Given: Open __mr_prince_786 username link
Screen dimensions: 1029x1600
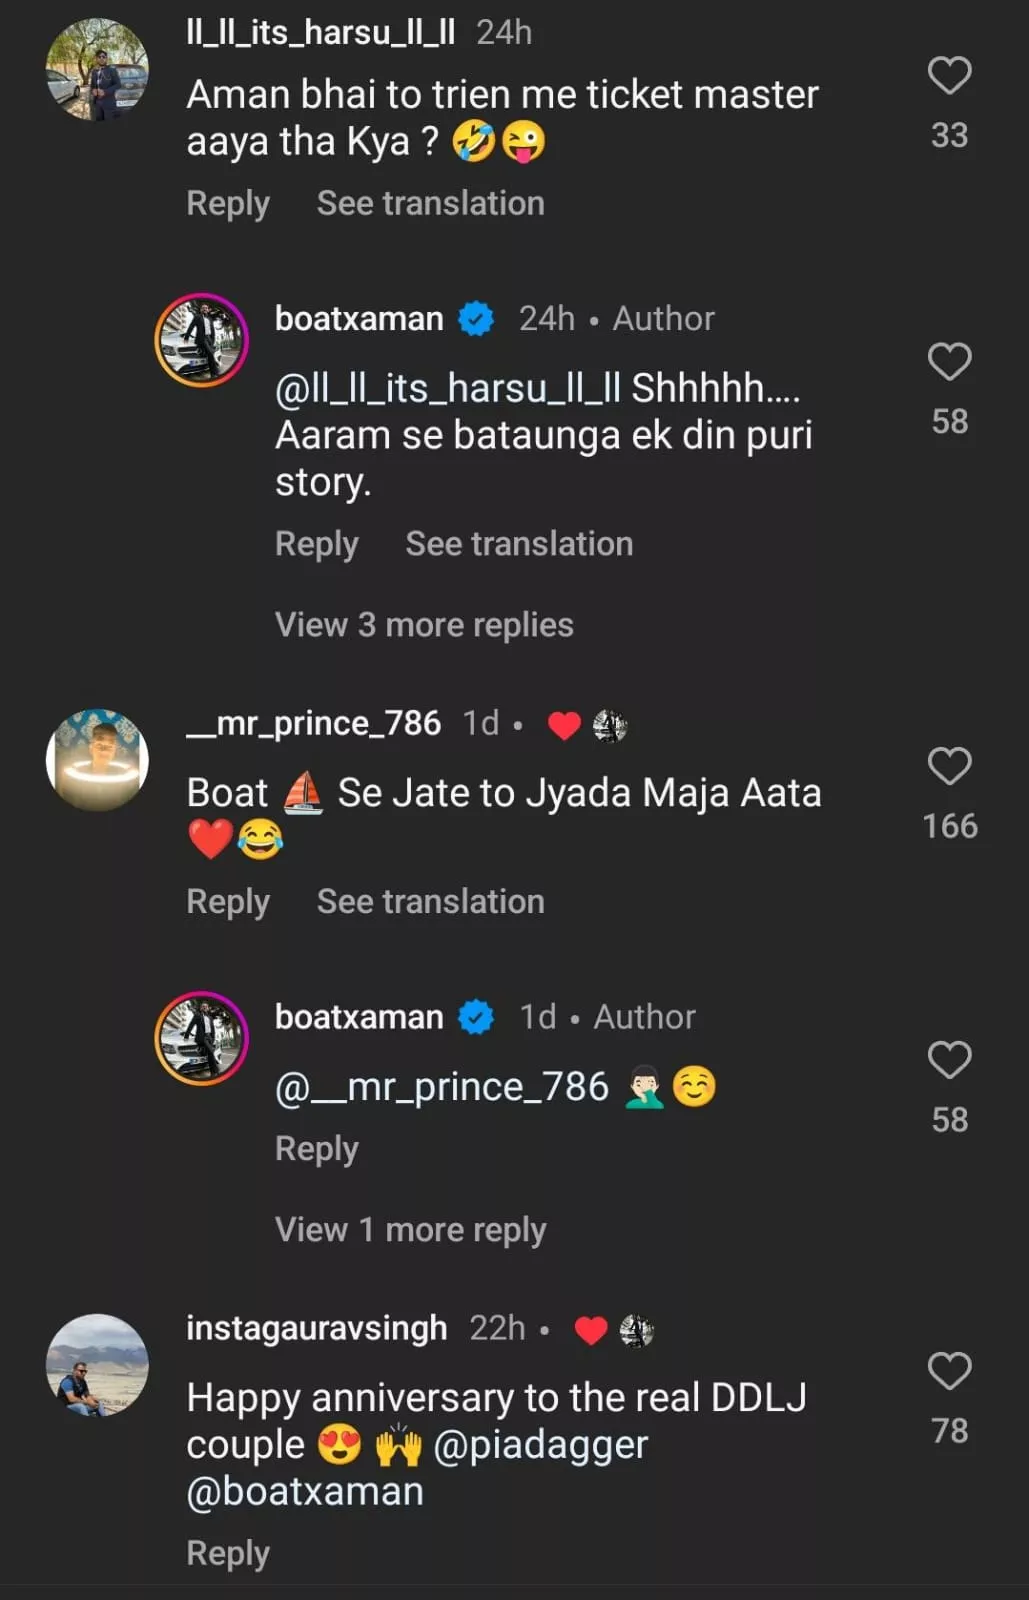Looking at the screenshot, I should (314, 723).
